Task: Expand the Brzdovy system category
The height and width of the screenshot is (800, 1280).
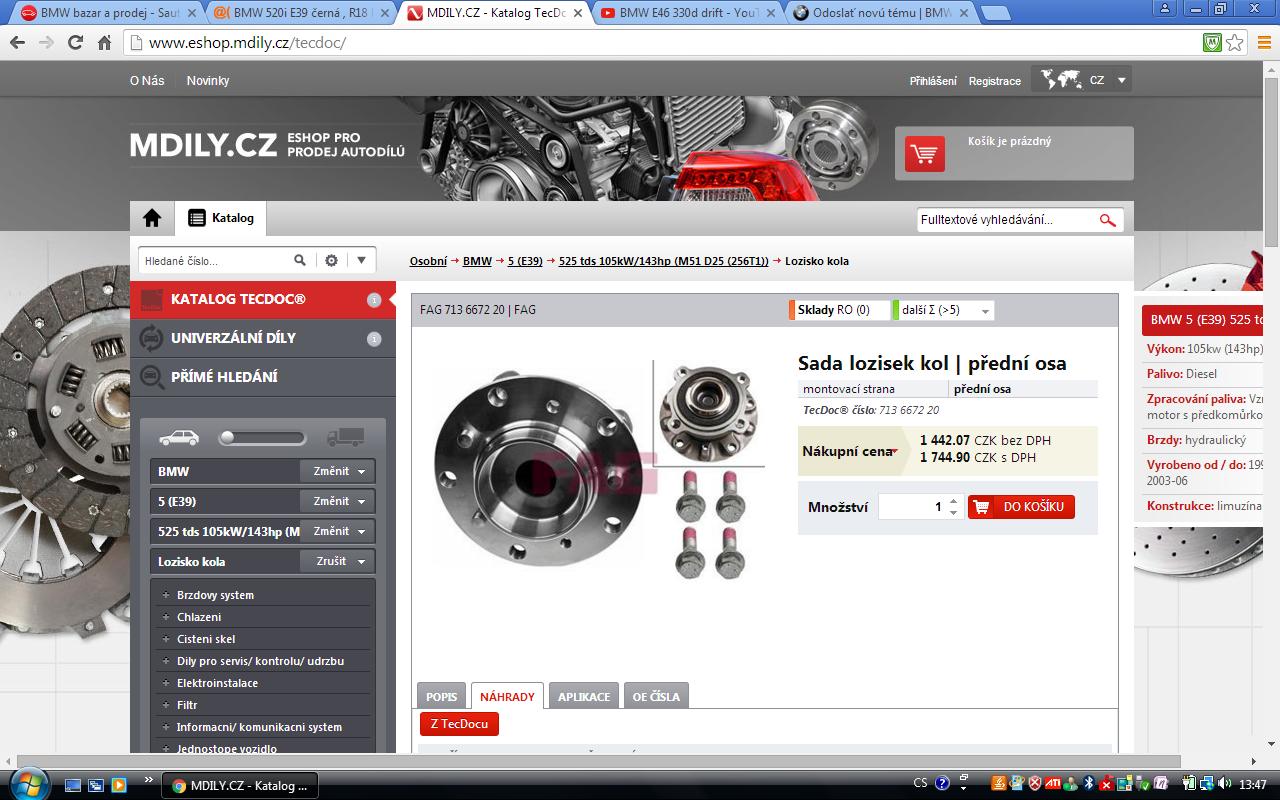Action: [x=166, y=595]
